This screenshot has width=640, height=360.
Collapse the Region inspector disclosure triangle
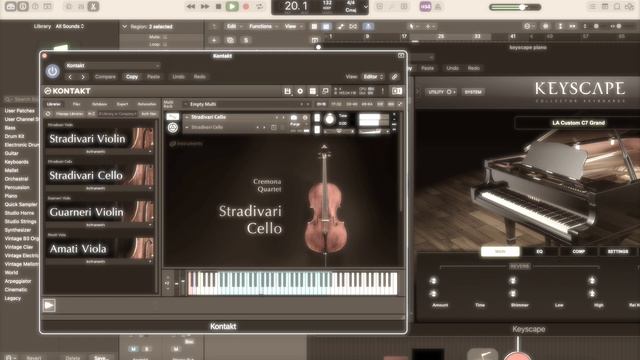click(x=125, y=27)
